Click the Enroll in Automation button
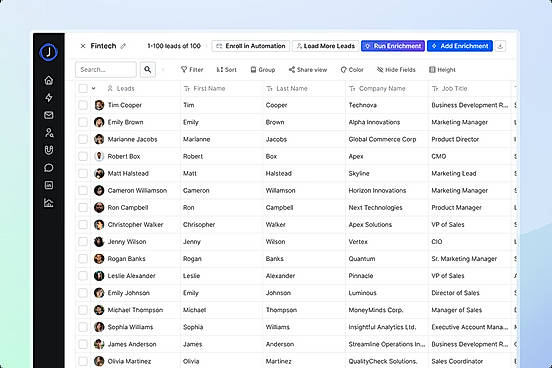Image resolution: width=552 pixels, height=368 pixels. (x=251, y=46)
